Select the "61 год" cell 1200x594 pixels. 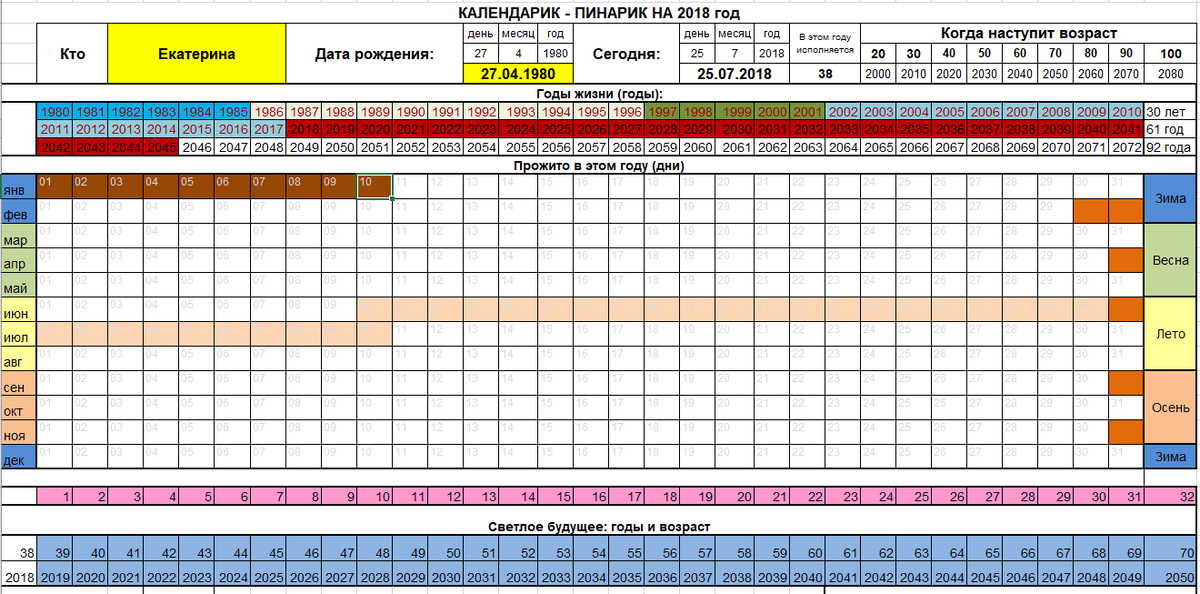1169,130
